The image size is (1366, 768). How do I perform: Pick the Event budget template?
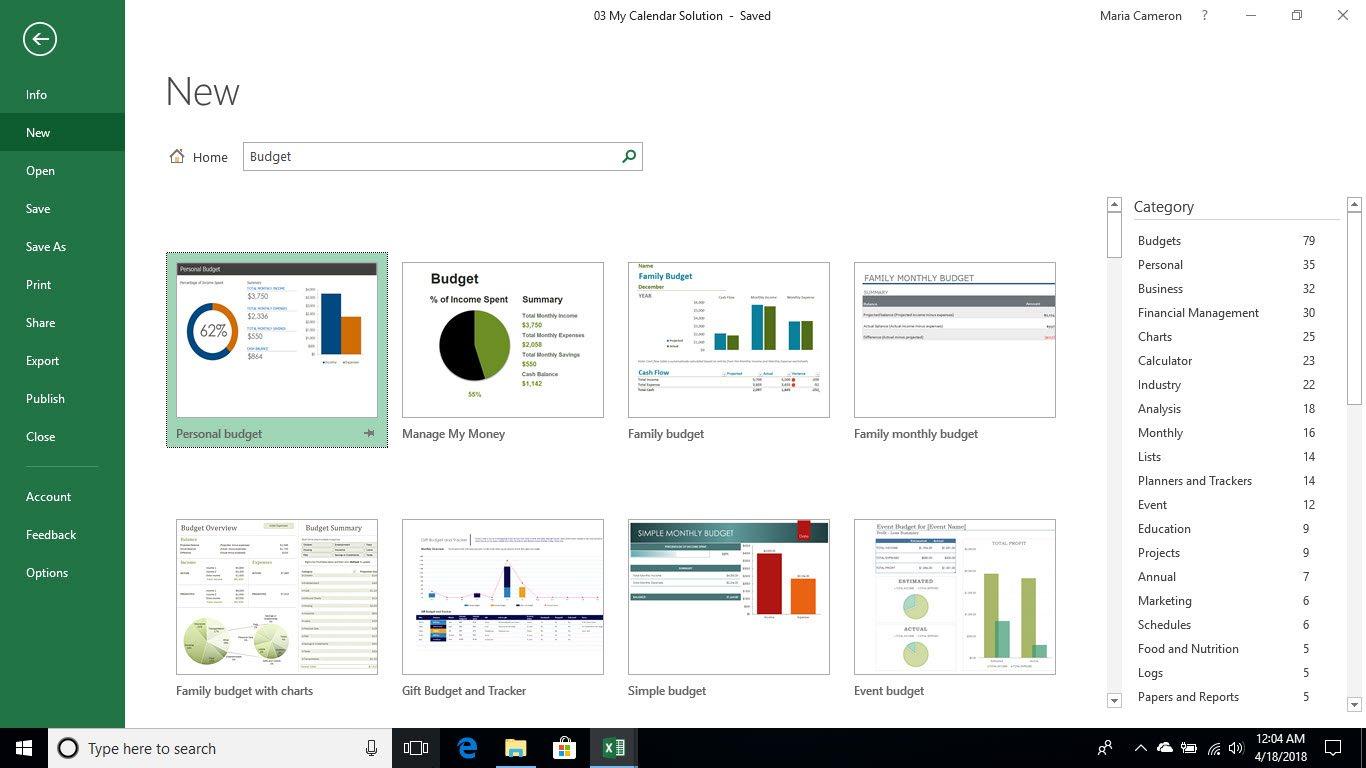955,597
